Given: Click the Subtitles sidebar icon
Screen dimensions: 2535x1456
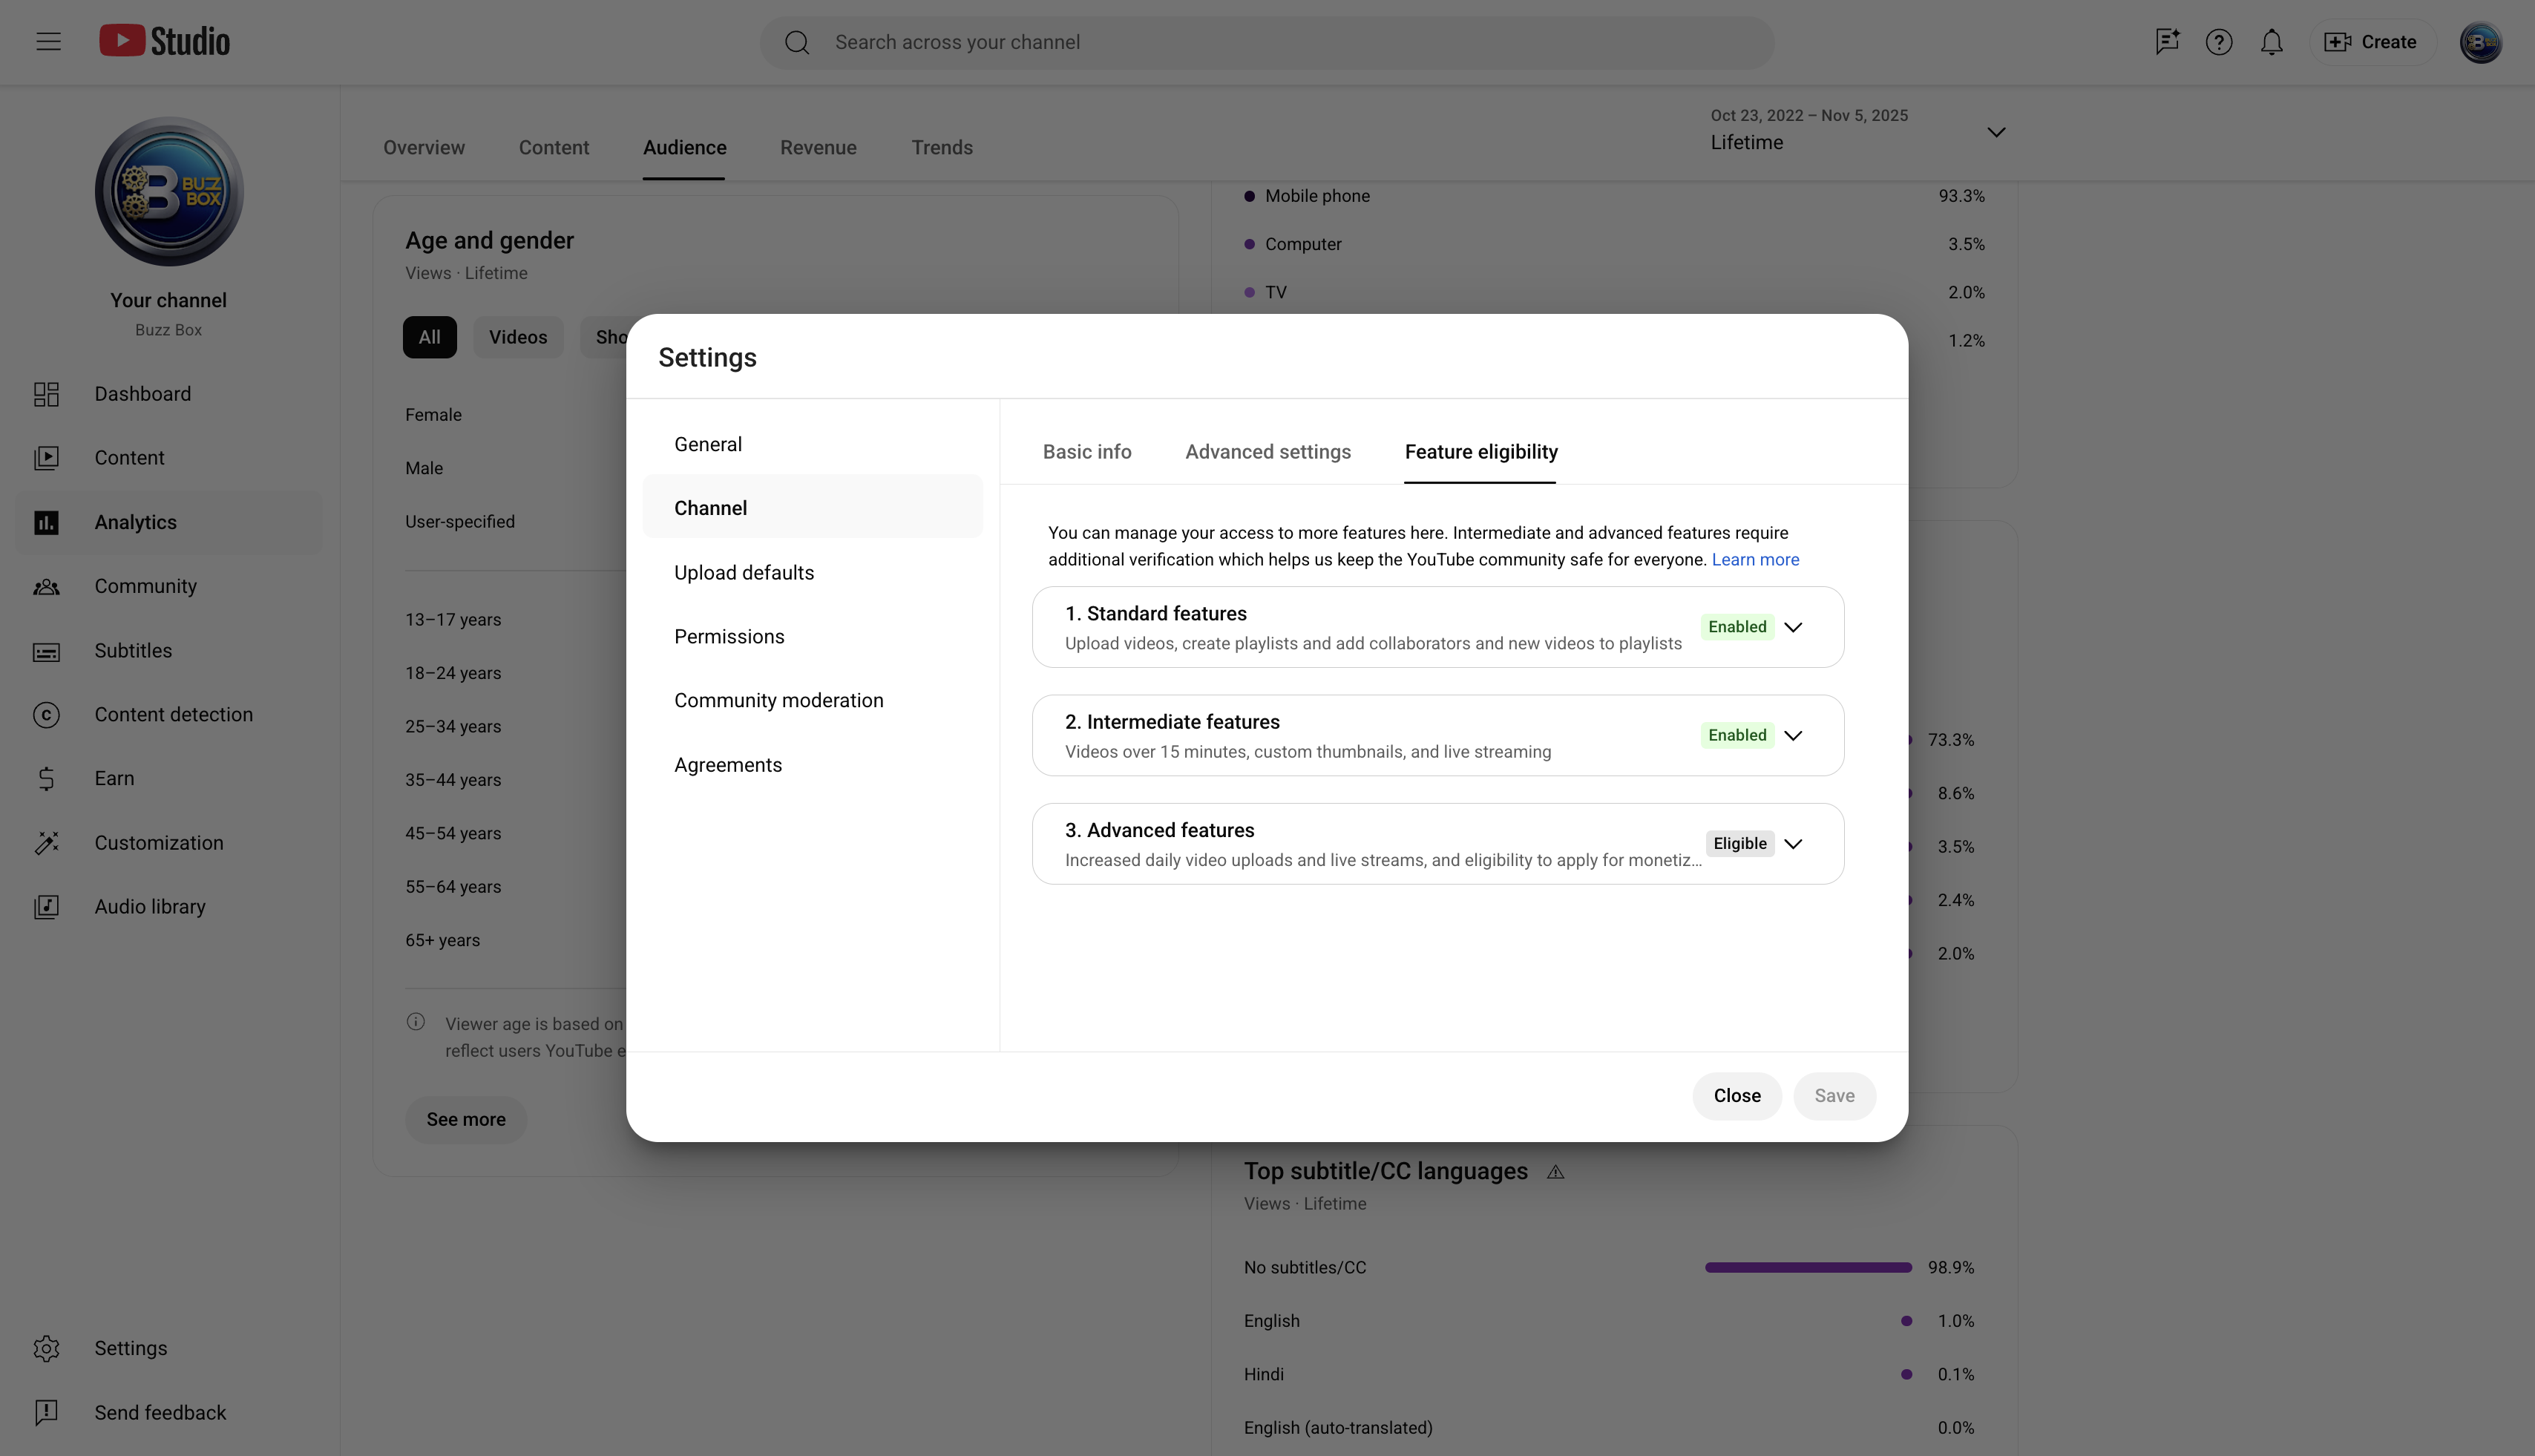Looking at the screenshot, I should coord(46,652).
